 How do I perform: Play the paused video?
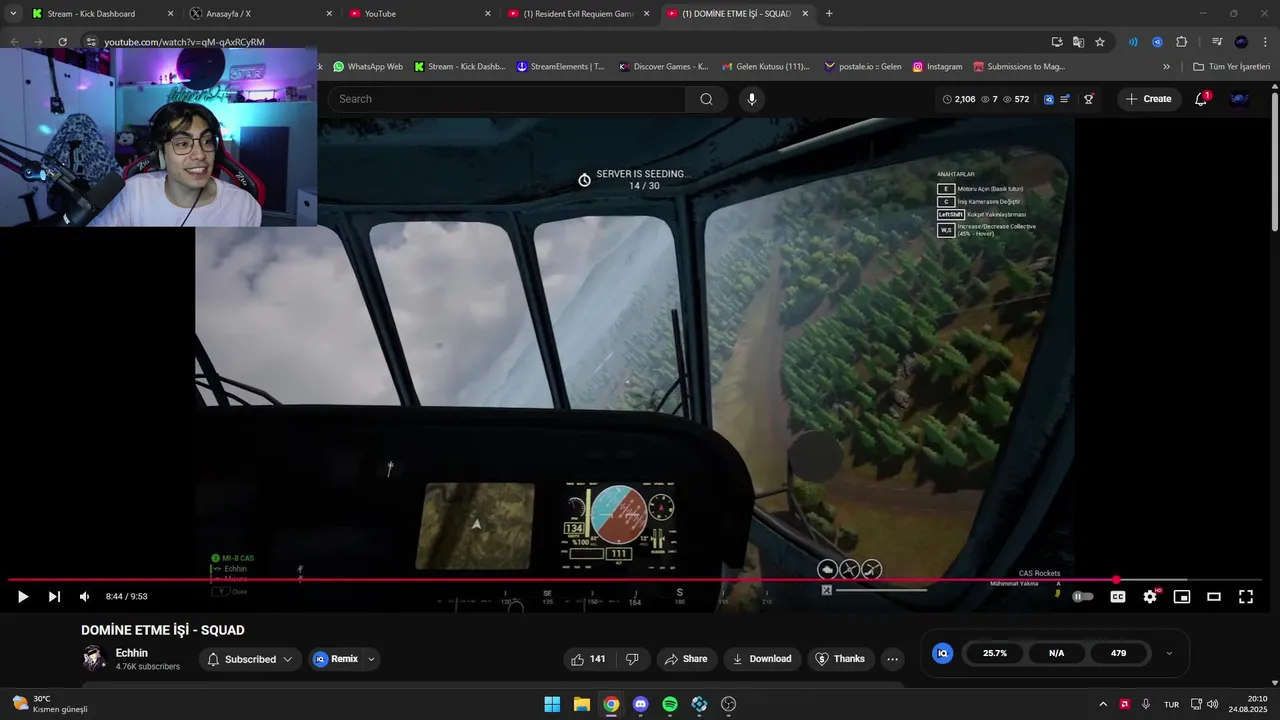point(22,597)
